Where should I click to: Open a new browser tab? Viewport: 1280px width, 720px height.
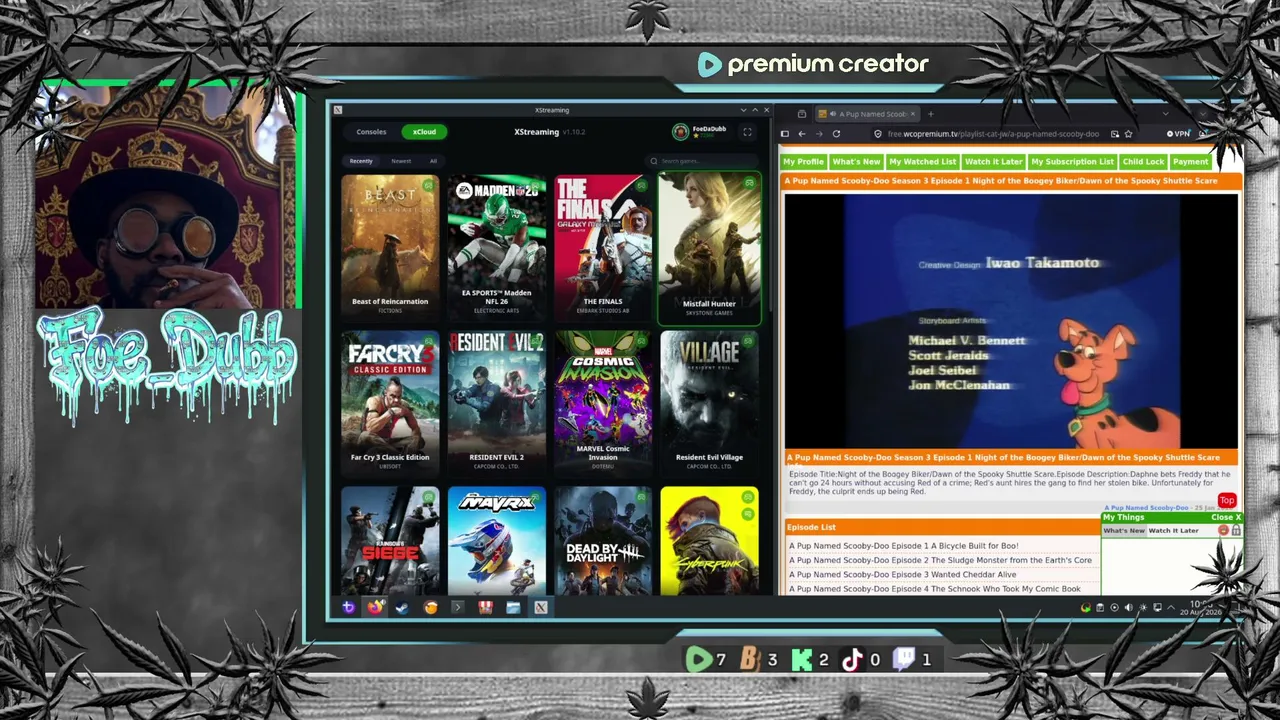point(930,114)
